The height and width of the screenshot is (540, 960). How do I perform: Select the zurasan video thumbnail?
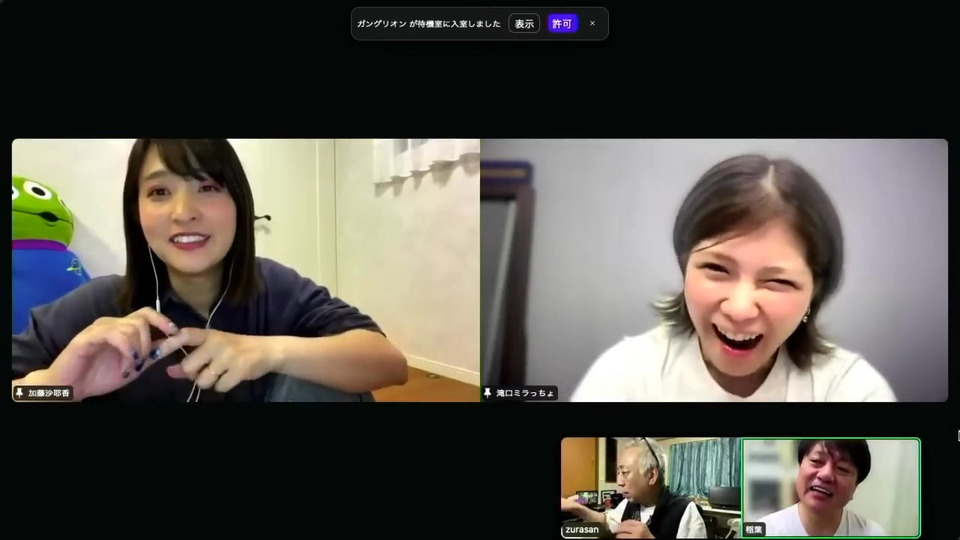coord(651,488)
